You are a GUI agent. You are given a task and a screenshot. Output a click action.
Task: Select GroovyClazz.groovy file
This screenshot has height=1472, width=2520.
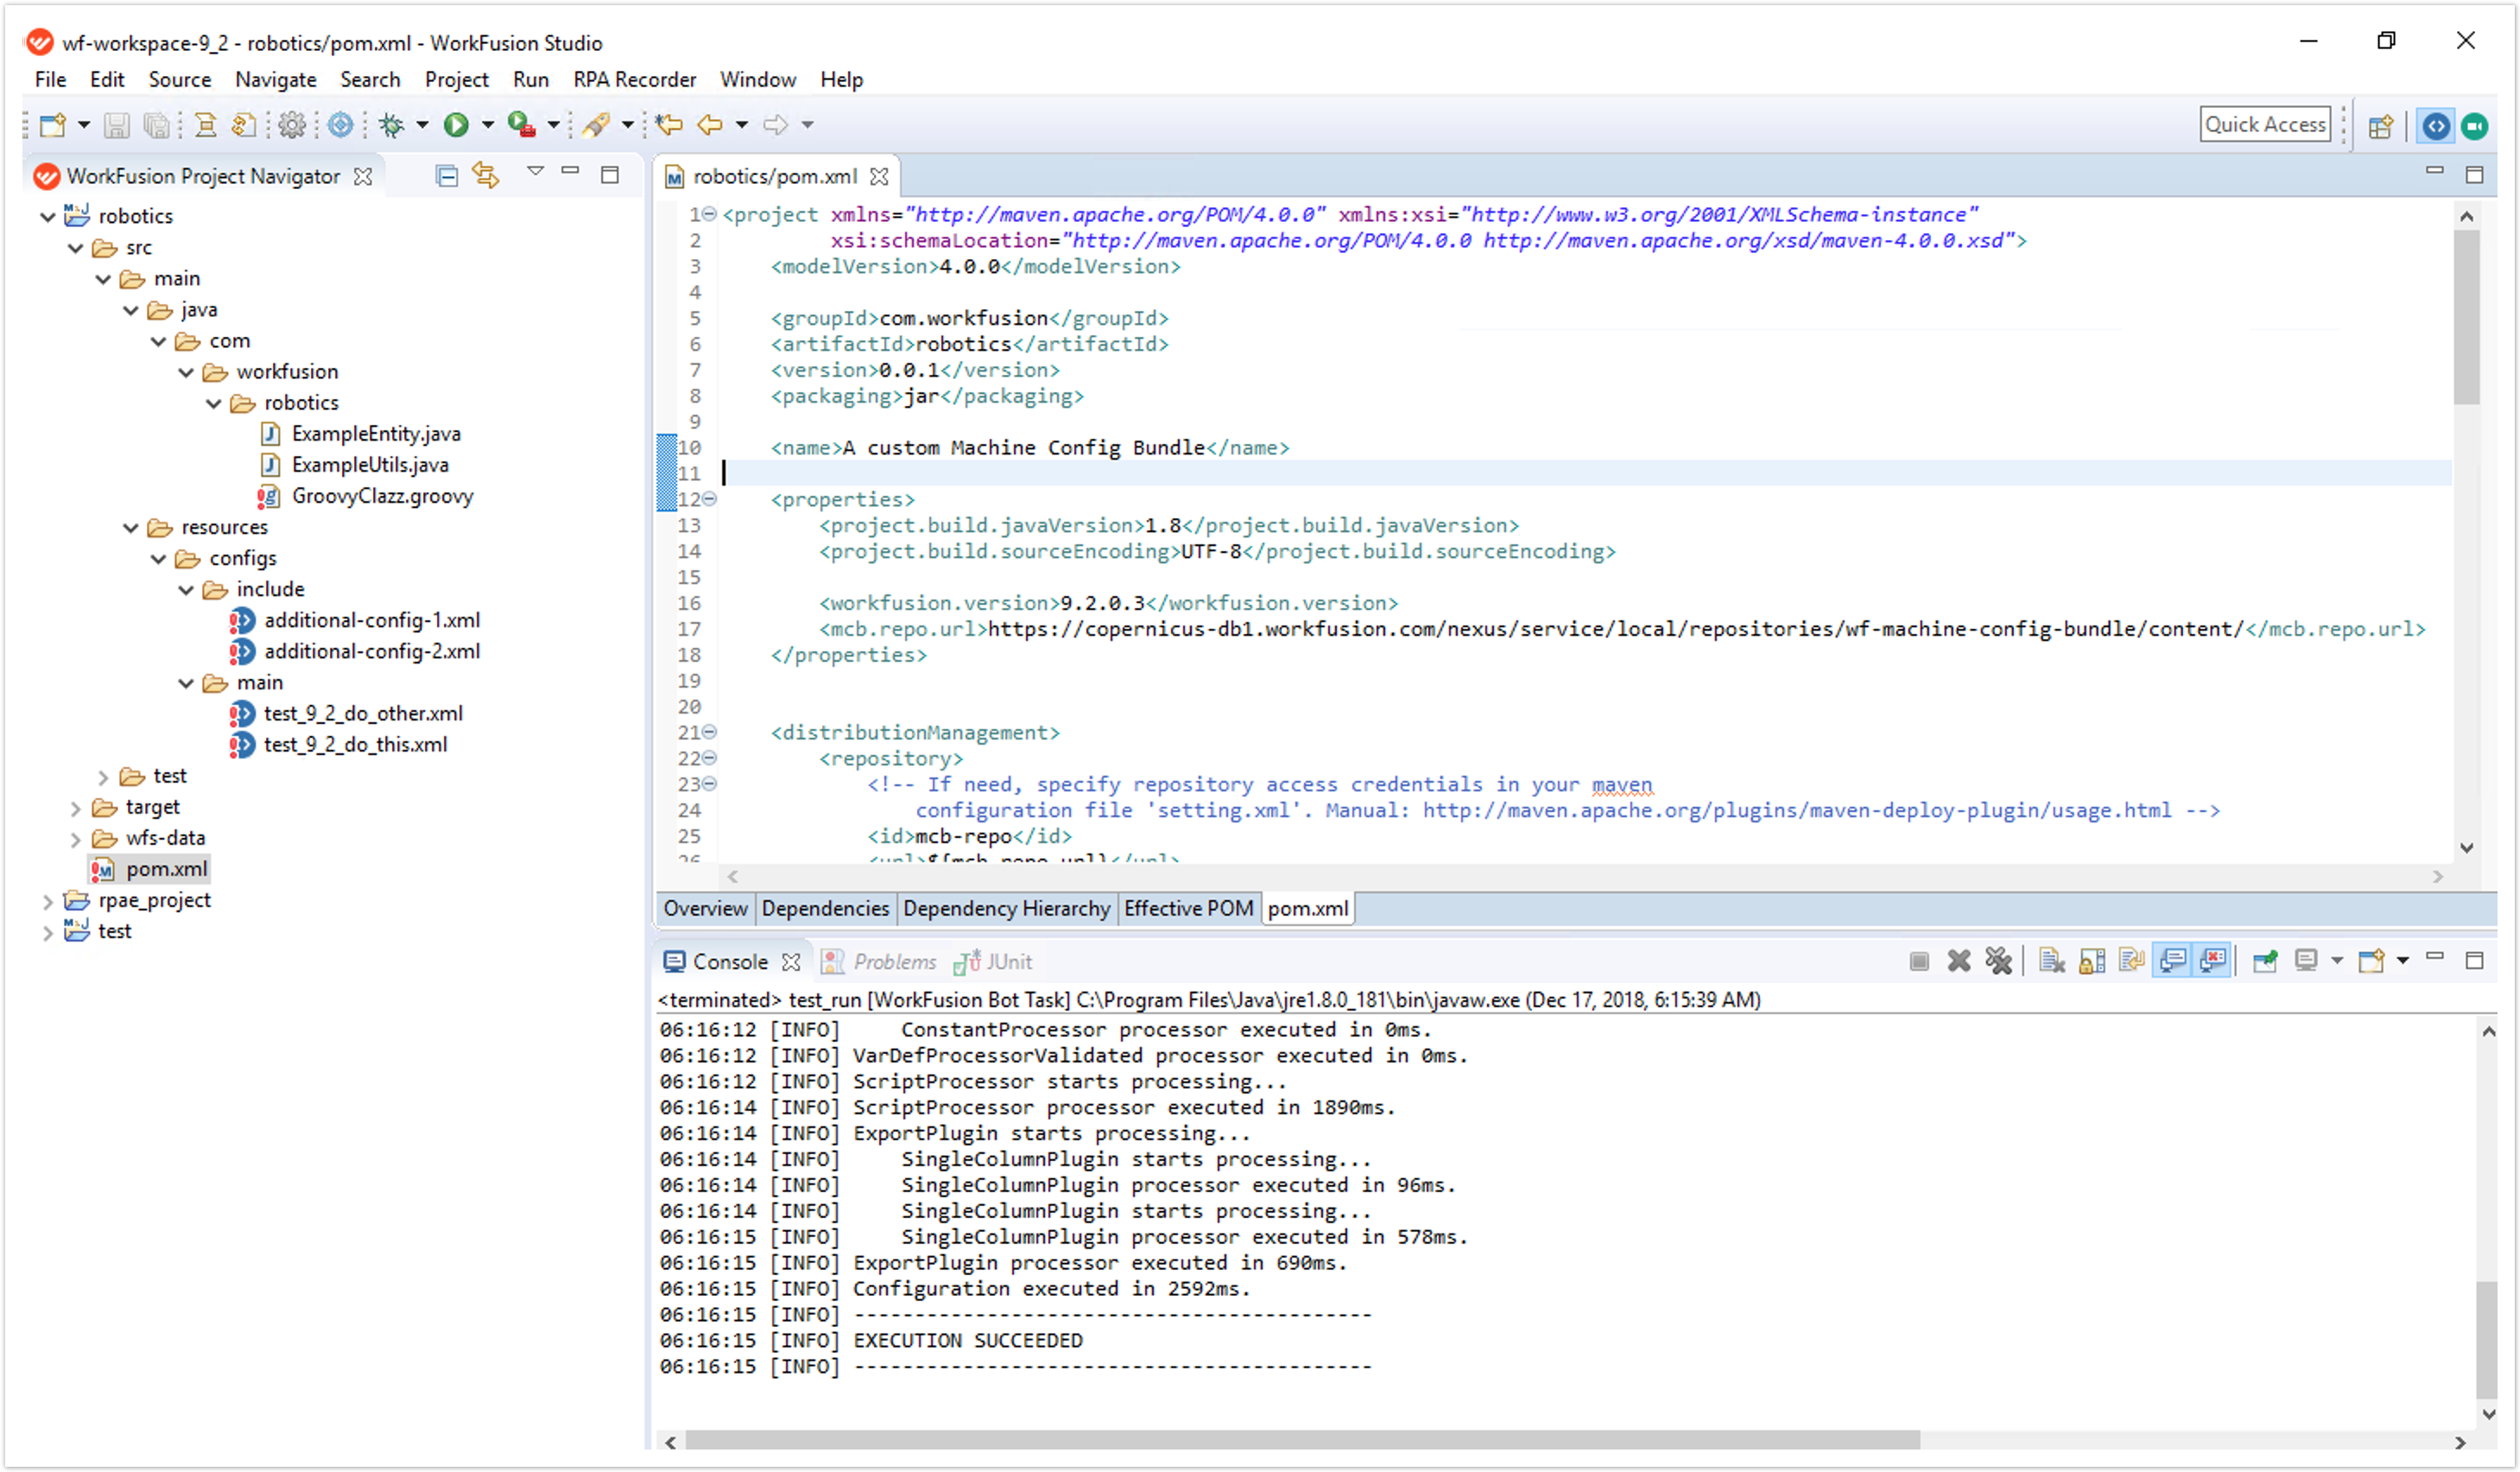[x=382, y=497]
